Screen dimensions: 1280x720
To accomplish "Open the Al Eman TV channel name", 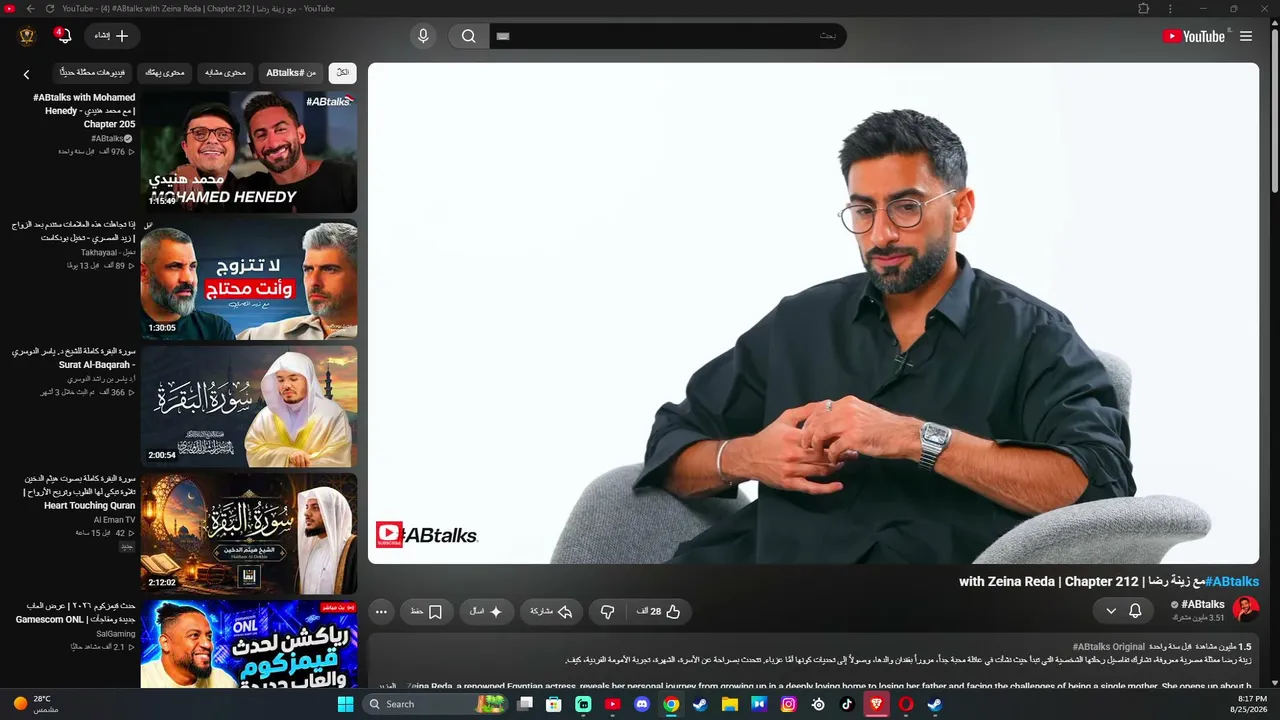I will (114, 520).
